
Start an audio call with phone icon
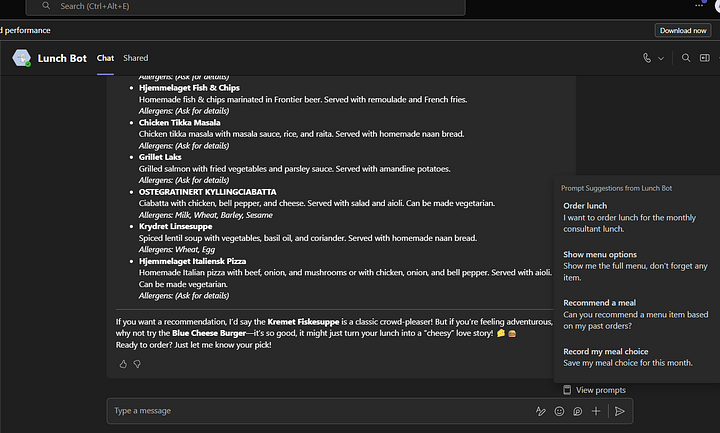(648, 58)
